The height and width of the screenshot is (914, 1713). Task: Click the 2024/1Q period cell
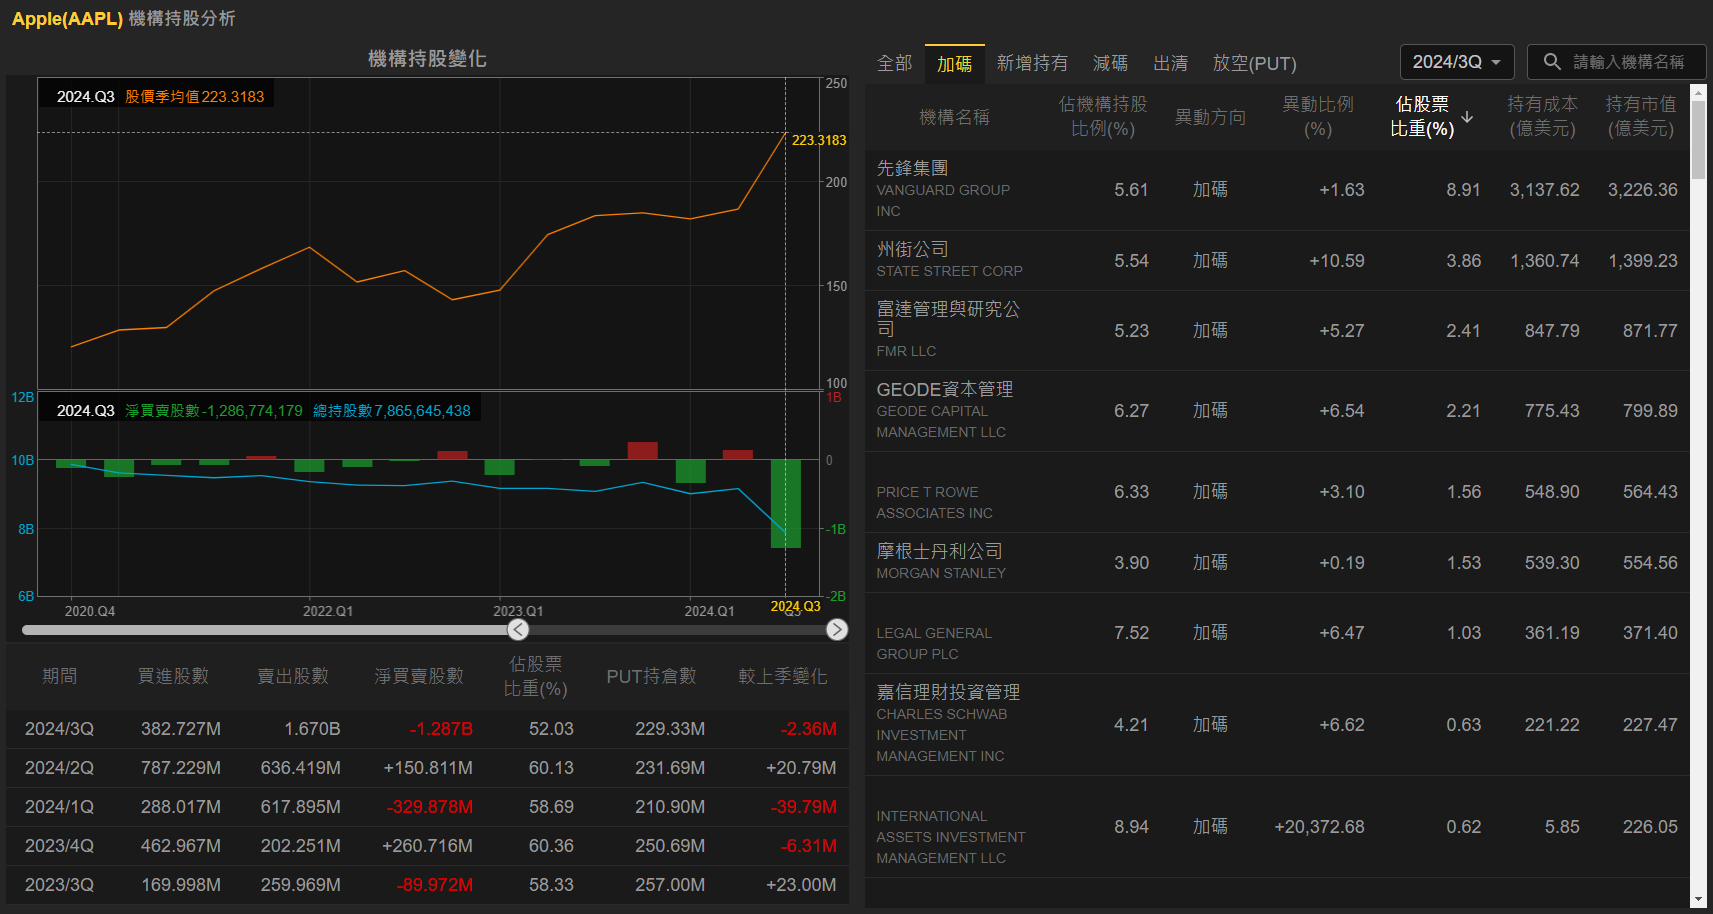(59, 807)
